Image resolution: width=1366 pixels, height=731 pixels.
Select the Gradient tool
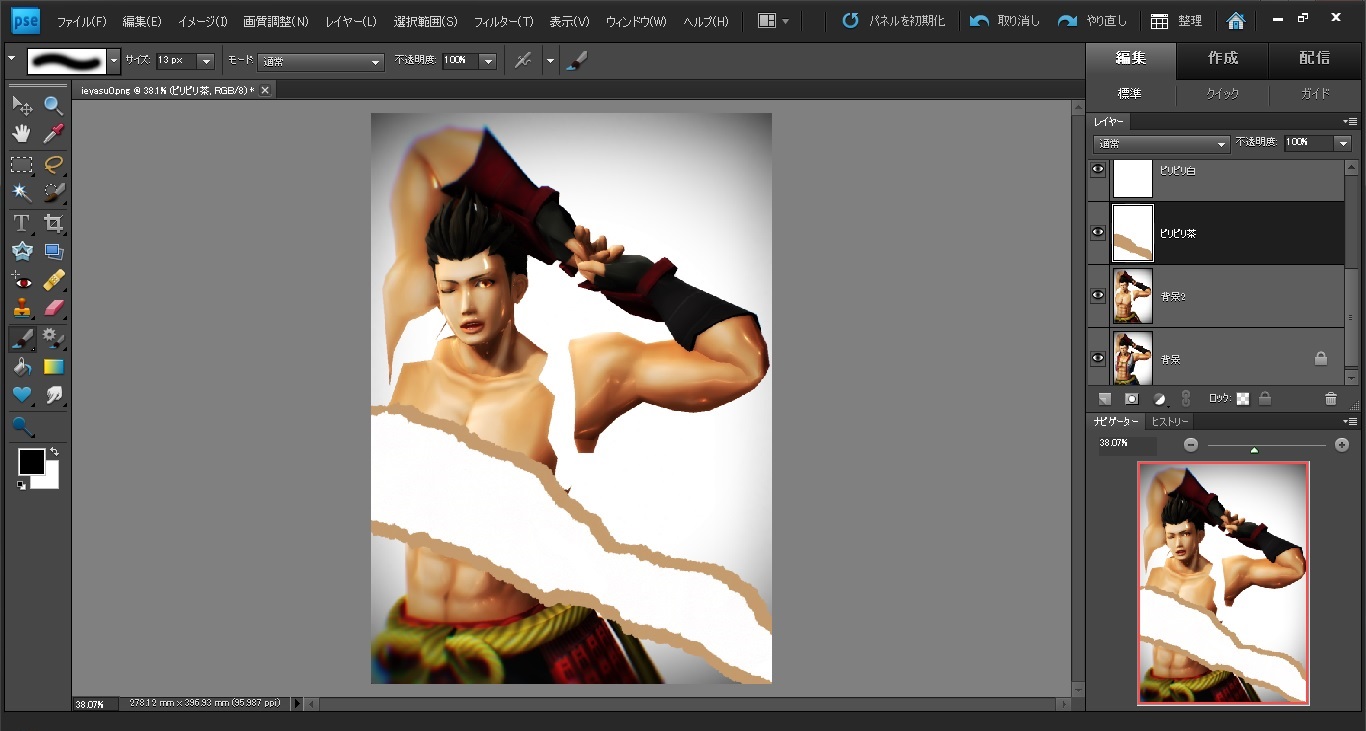(53, 367)
